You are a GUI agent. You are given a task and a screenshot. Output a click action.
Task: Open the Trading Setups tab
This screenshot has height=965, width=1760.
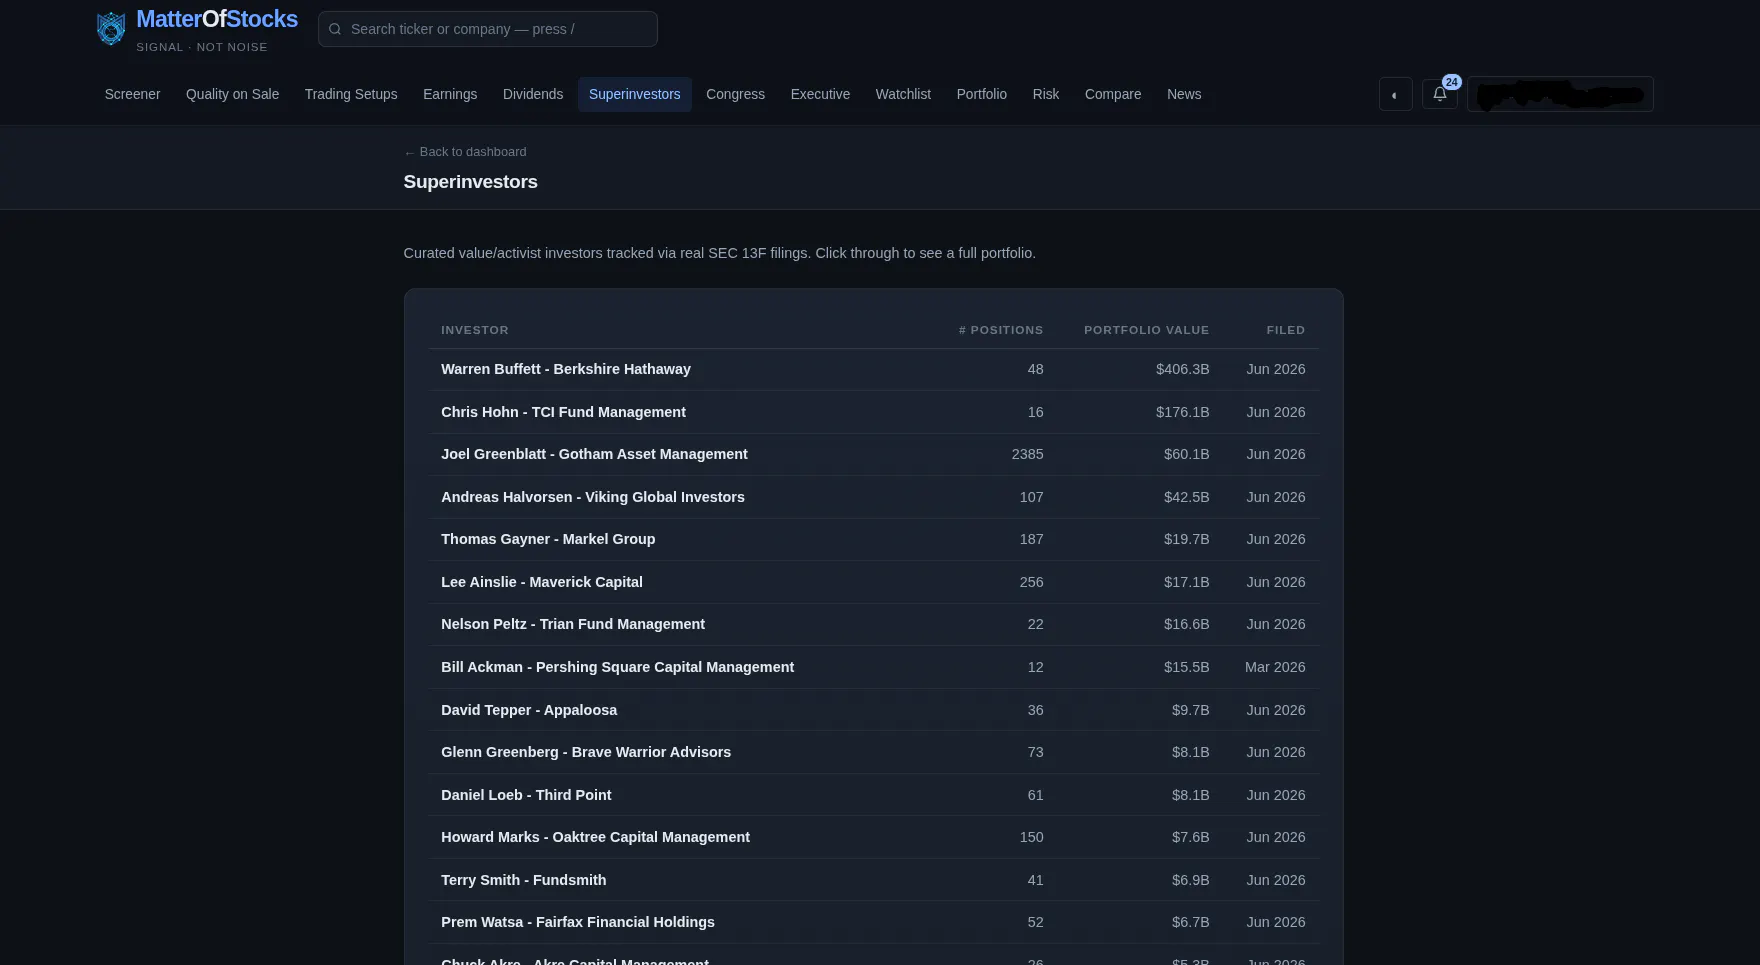pyautogui.click(x=351, y=94)
